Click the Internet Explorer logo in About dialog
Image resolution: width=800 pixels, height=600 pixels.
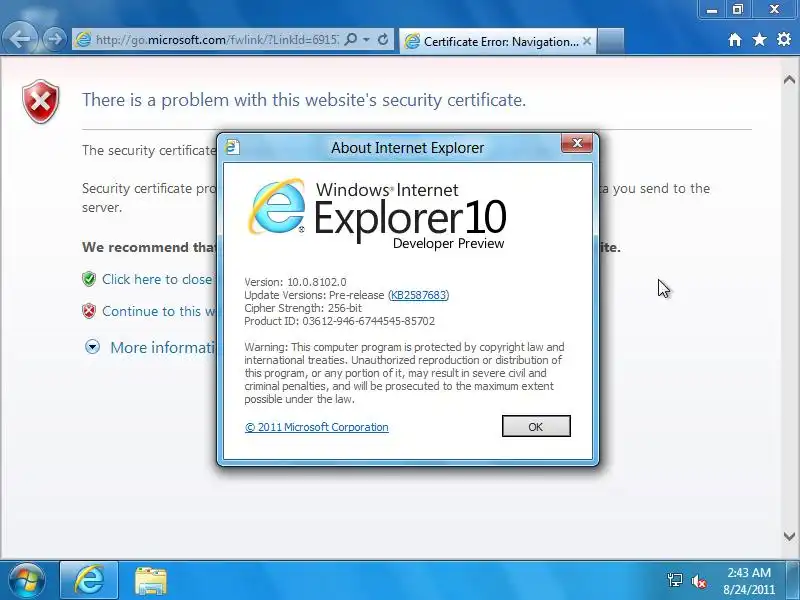[x=277, y=206]
